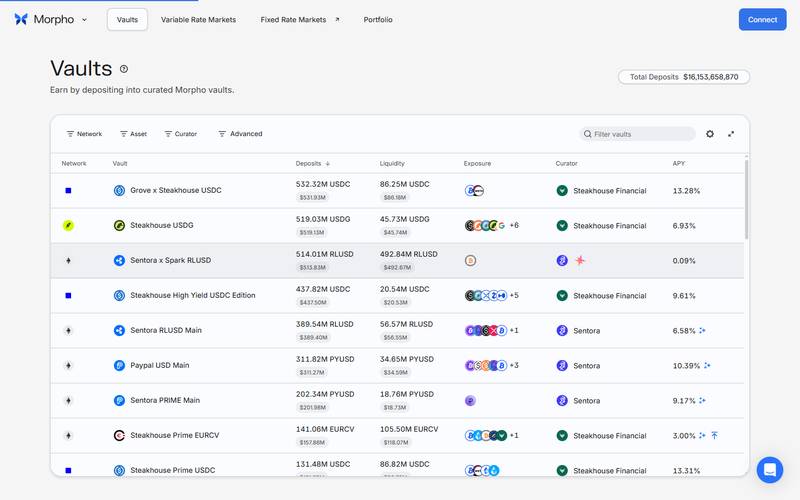Click rewards sparkle icon beside 10.39% APY
This screenshot has height=500, width=800.
click(x=707, y=365)
